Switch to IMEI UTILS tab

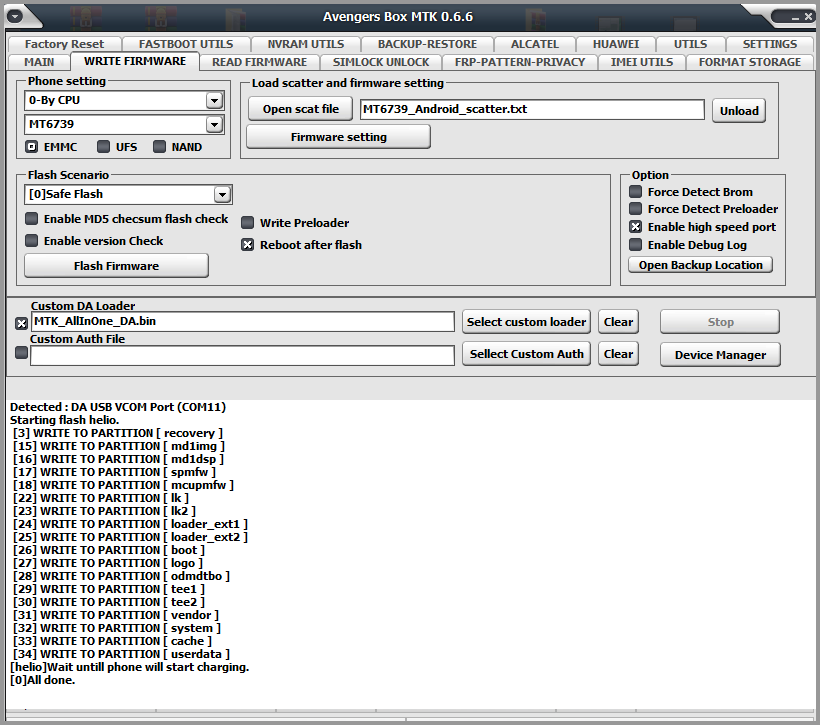point(642,62)
